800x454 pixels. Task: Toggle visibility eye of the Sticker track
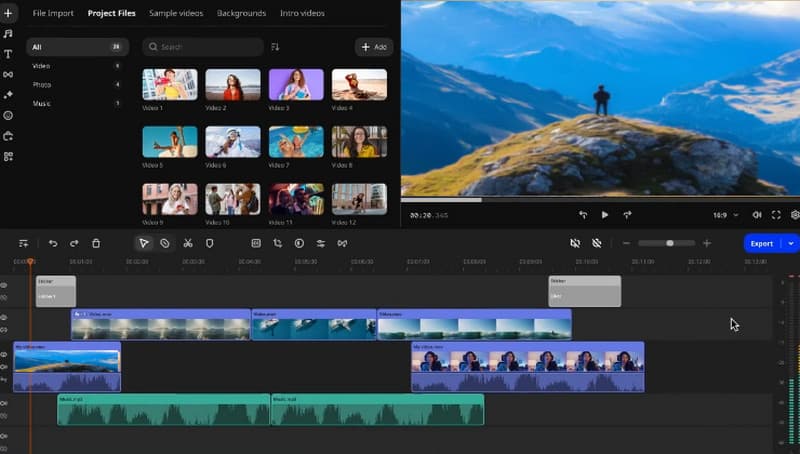[x=4, y=286]
